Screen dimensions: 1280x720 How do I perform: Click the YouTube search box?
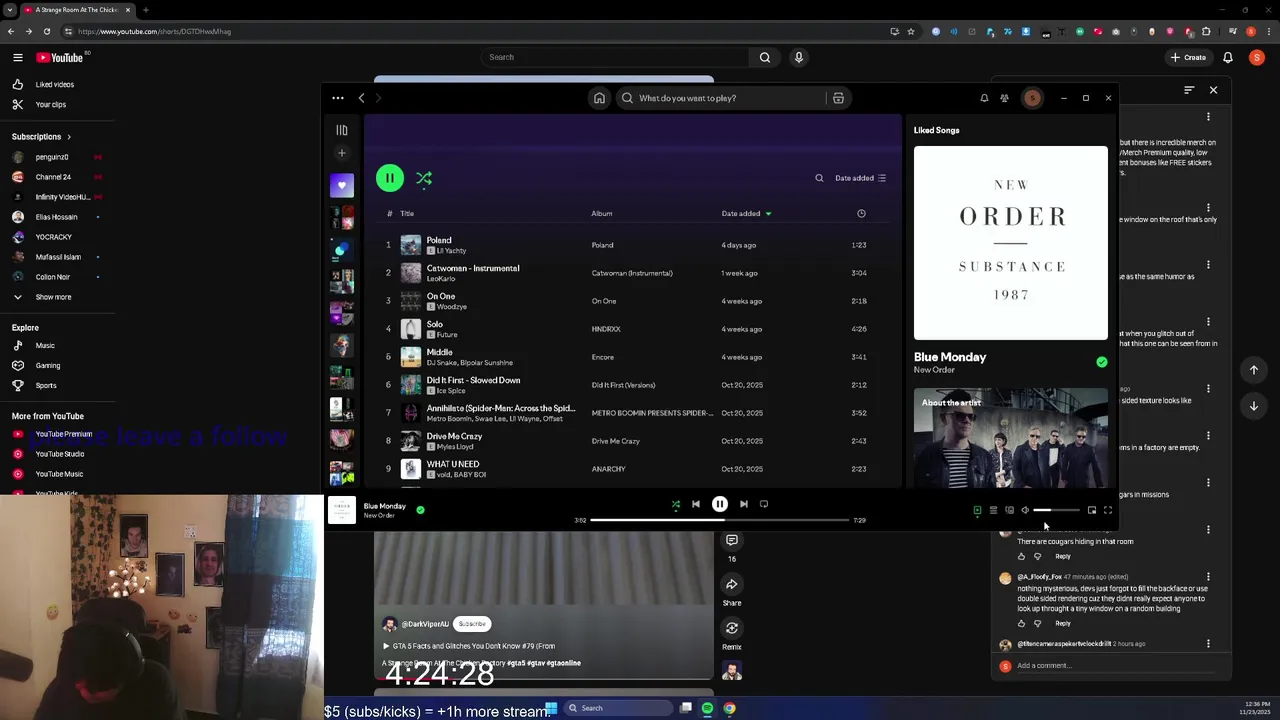click(615, 57)
